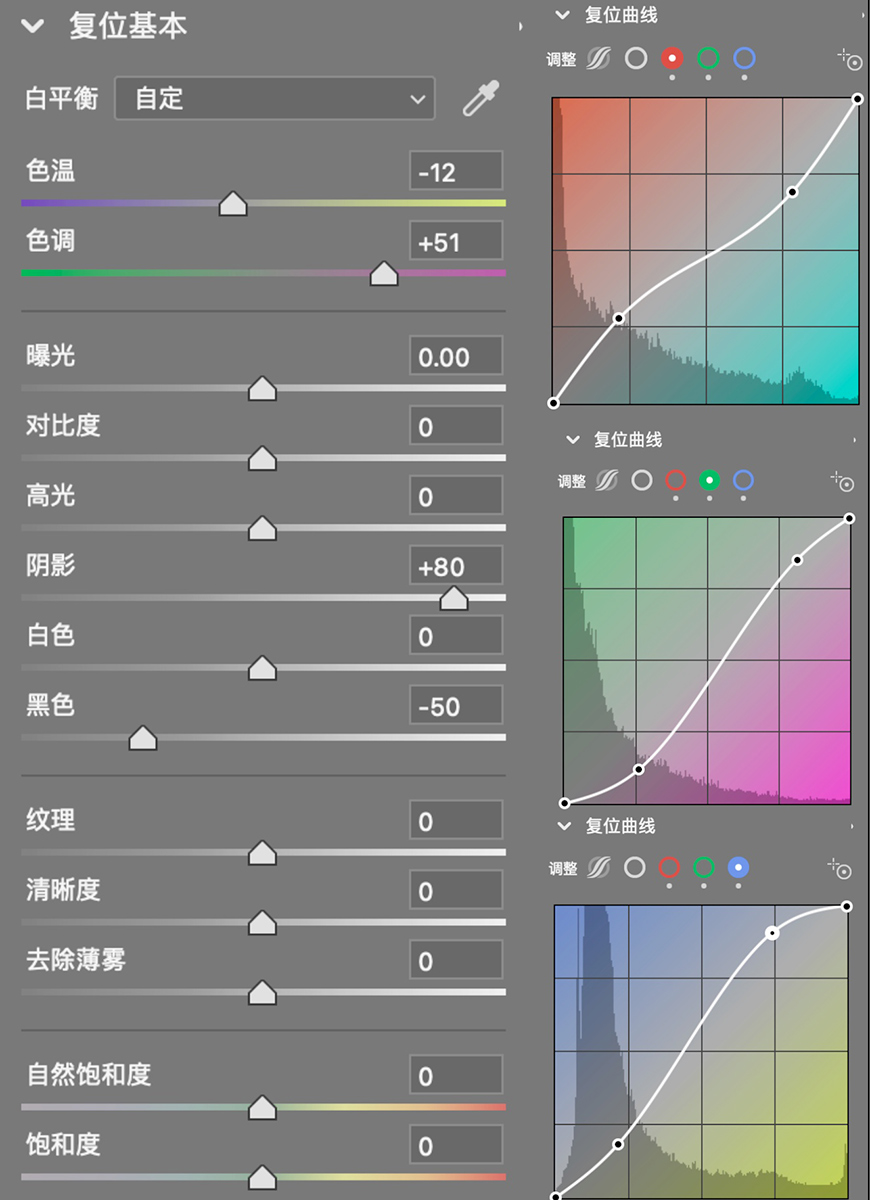Select point curve circle in bottom curves panel

(635, 869)
